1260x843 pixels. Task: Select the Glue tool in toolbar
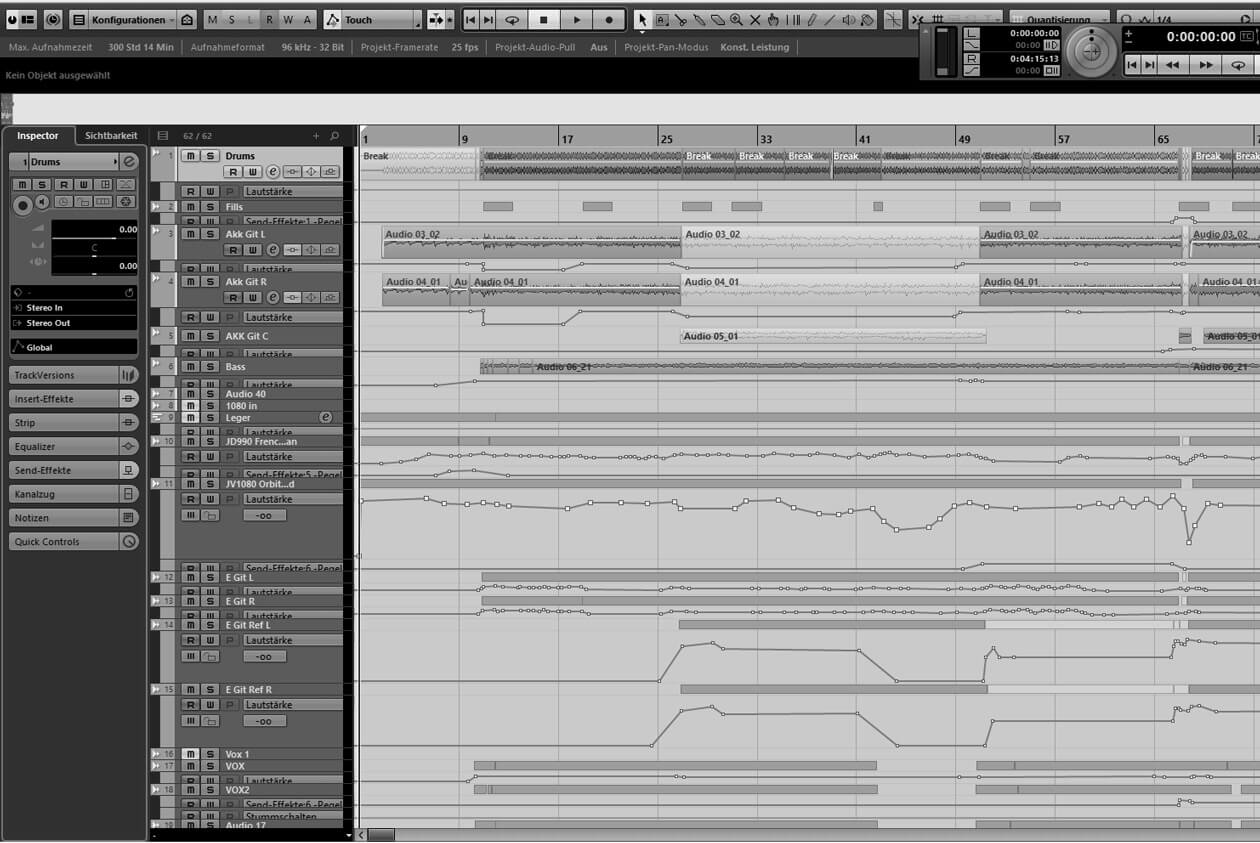pos(698,20)
